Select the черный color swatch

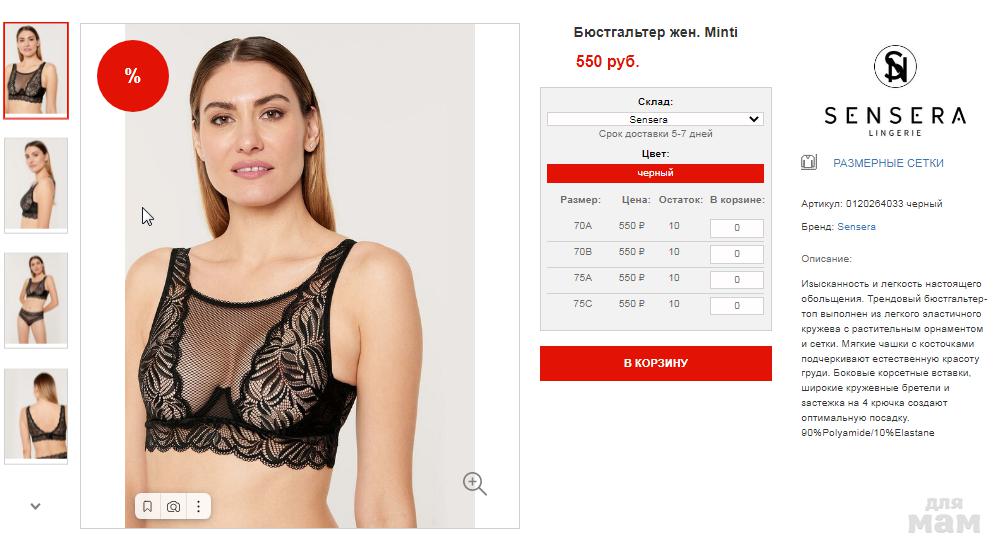tap(655, 173)
